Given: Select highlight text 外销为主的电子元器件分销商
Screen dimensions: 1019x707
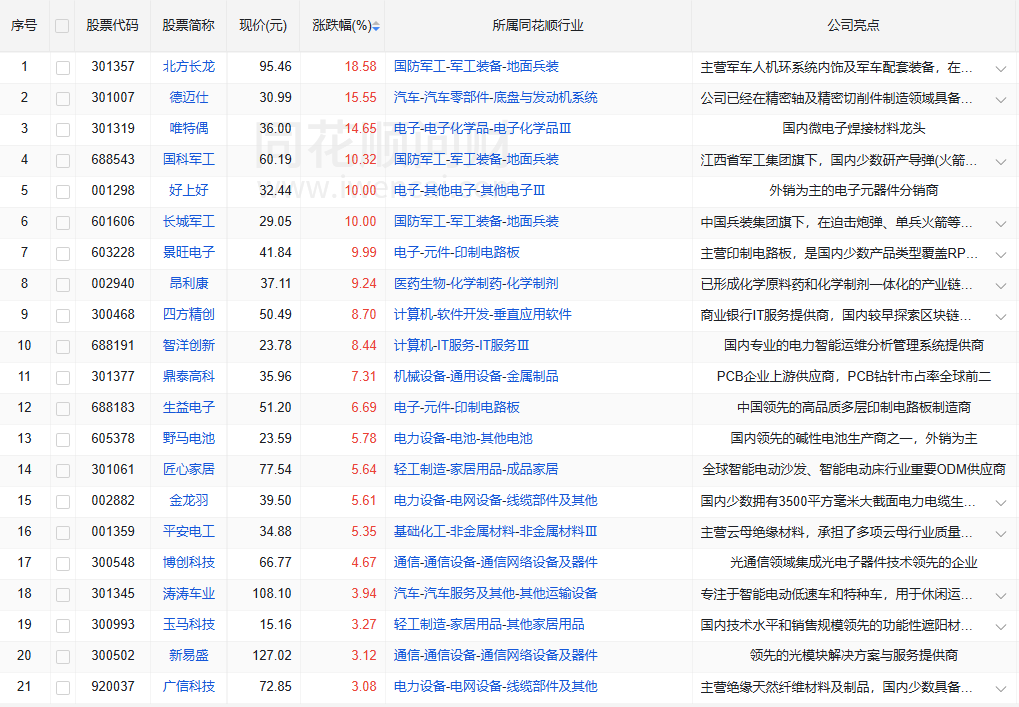Looking at the screenshot, I should pos(853,190).
